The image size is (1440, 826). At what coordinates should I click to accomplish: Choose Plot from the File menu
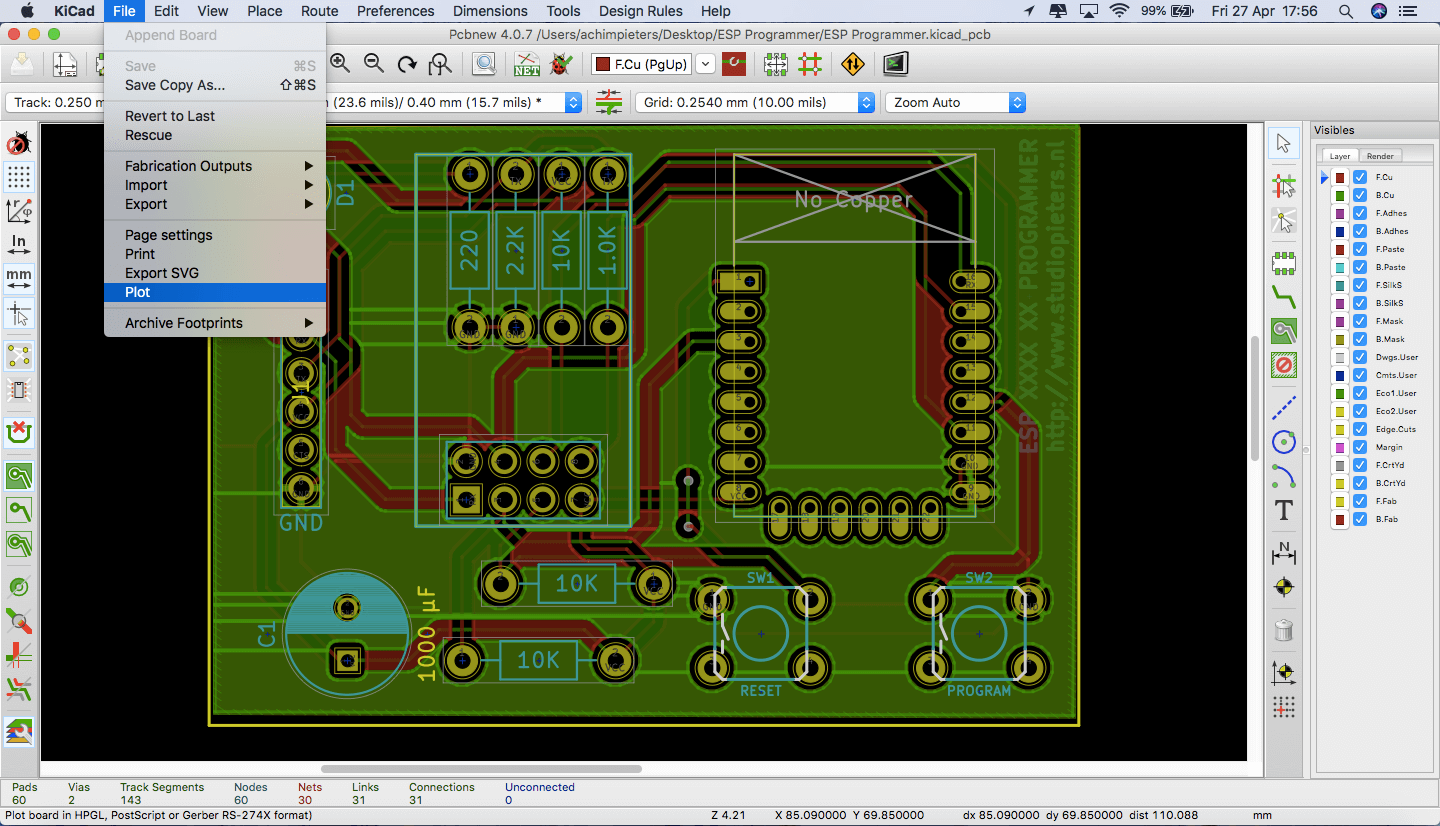215,292
